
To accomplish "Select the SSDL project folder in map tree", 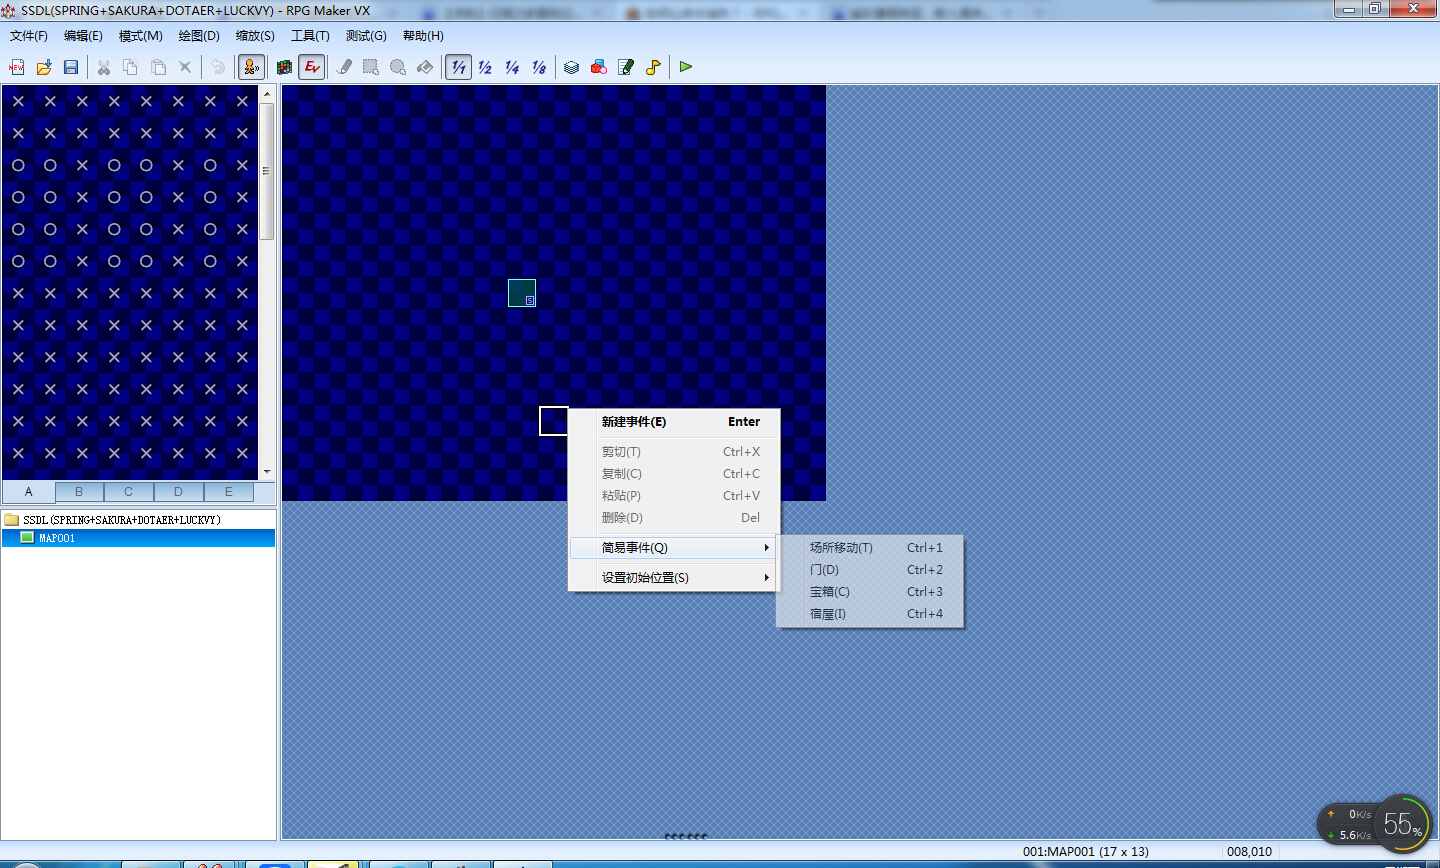I will point(122,520).
